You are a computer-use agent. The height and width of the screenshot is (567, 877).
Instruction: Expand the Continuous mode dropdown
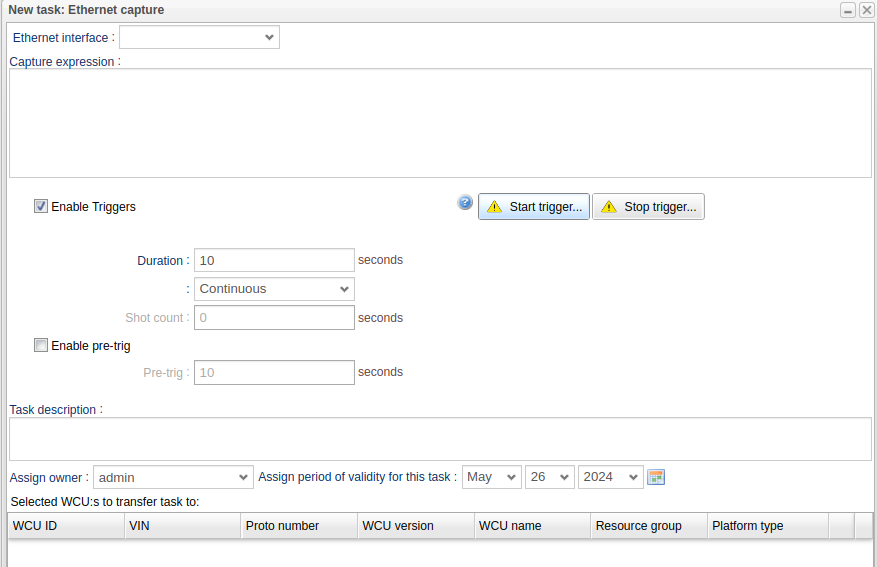pyautogui.click(x=274, y=289)
